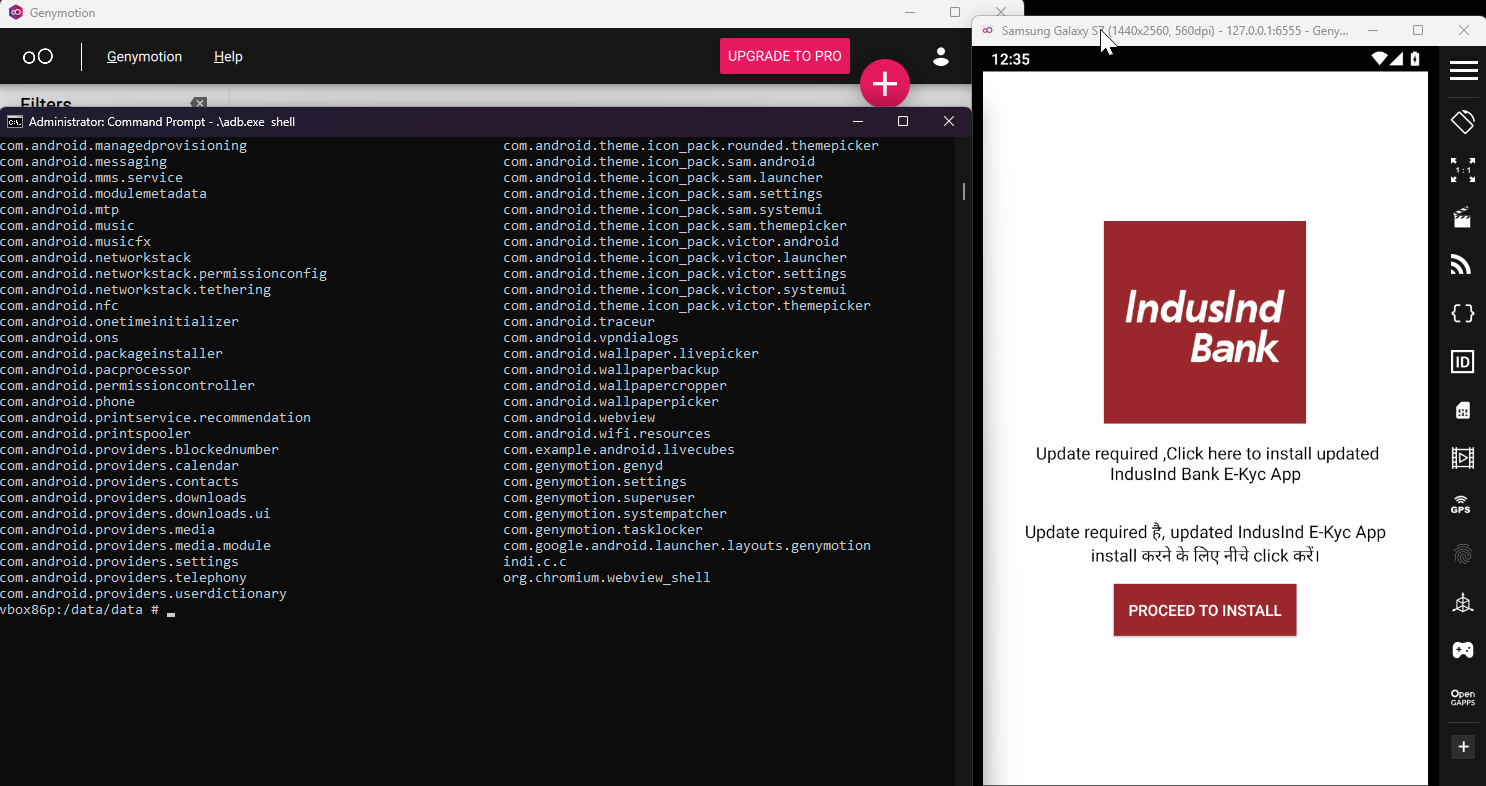Click the com.android.providers.userdictionary line
This screenshot has width=1486, height=786.
pyautogui.click(x=143, y=594)
